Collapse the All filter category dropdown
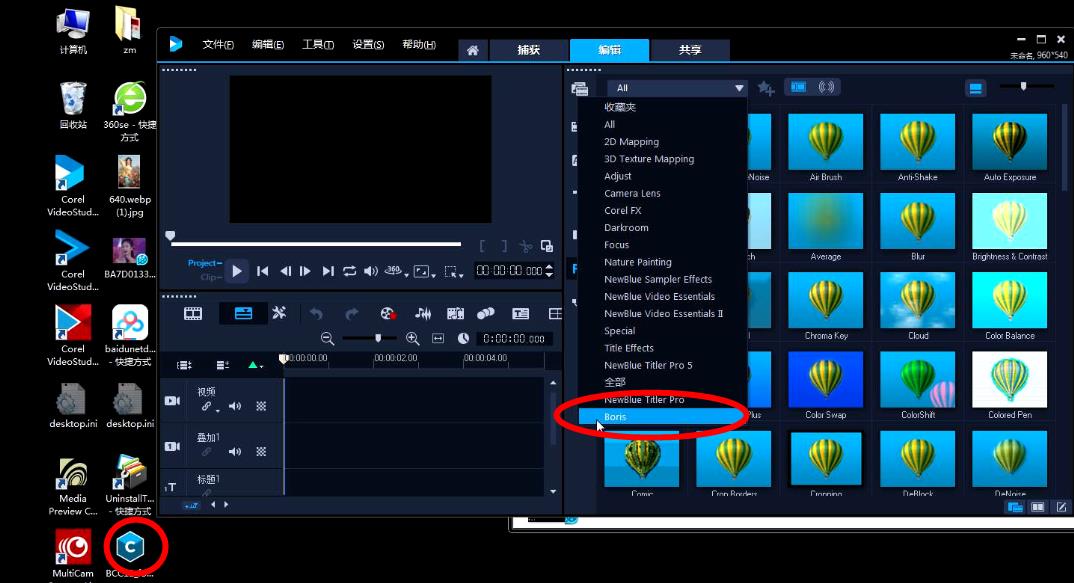The image size is (1074, 583). point(738,88)
